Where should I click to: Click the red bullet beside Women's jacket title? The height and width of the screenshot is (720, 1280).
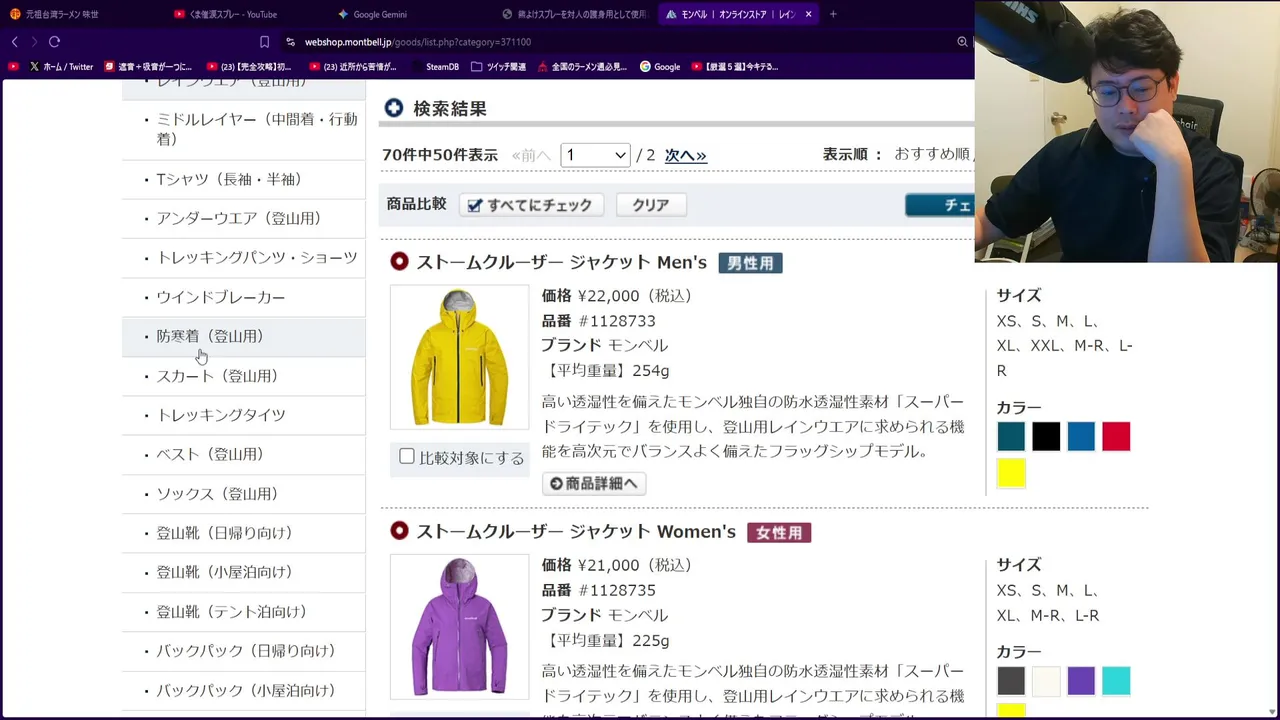tap(399, 531)
